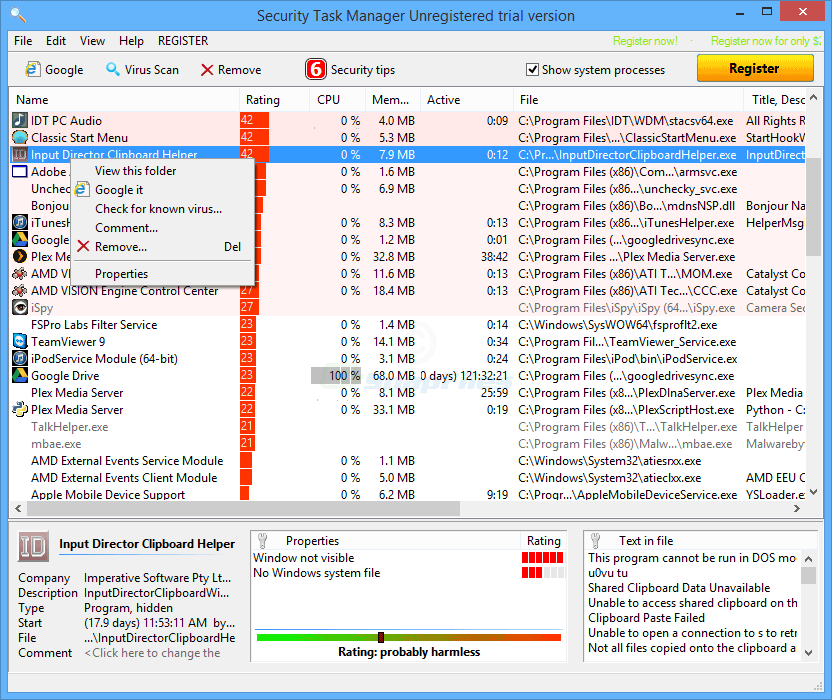Choose View this folder in context menu
The width and height of the screenshot is (832, 700).
point(162,171)
